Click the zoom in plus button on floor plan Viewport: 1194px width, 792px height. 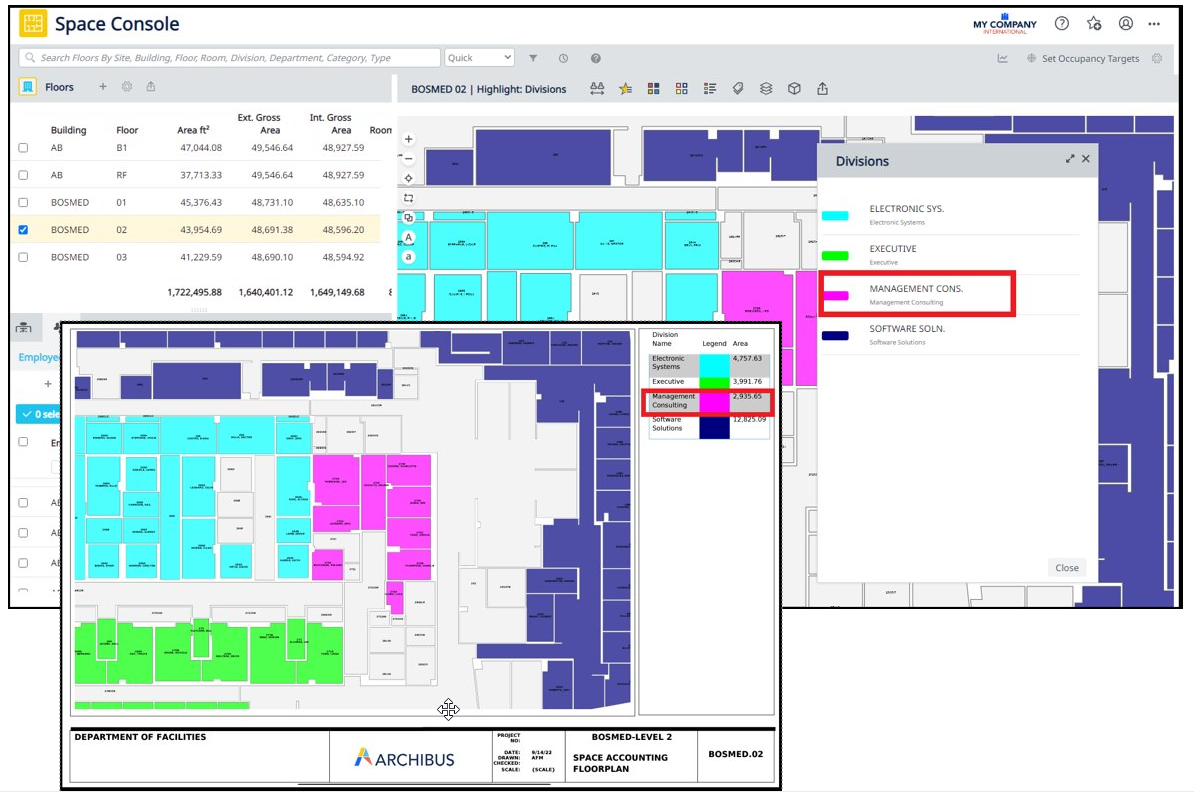[408, 139]
